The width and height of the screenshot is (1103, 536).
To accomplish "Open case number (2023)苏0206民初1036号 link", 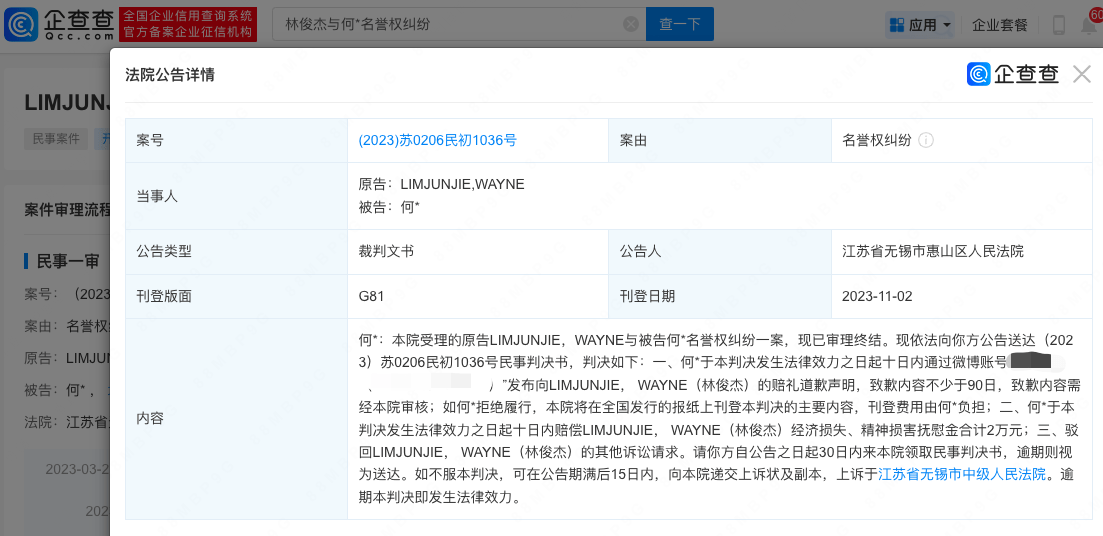I will tap(437, 141).
